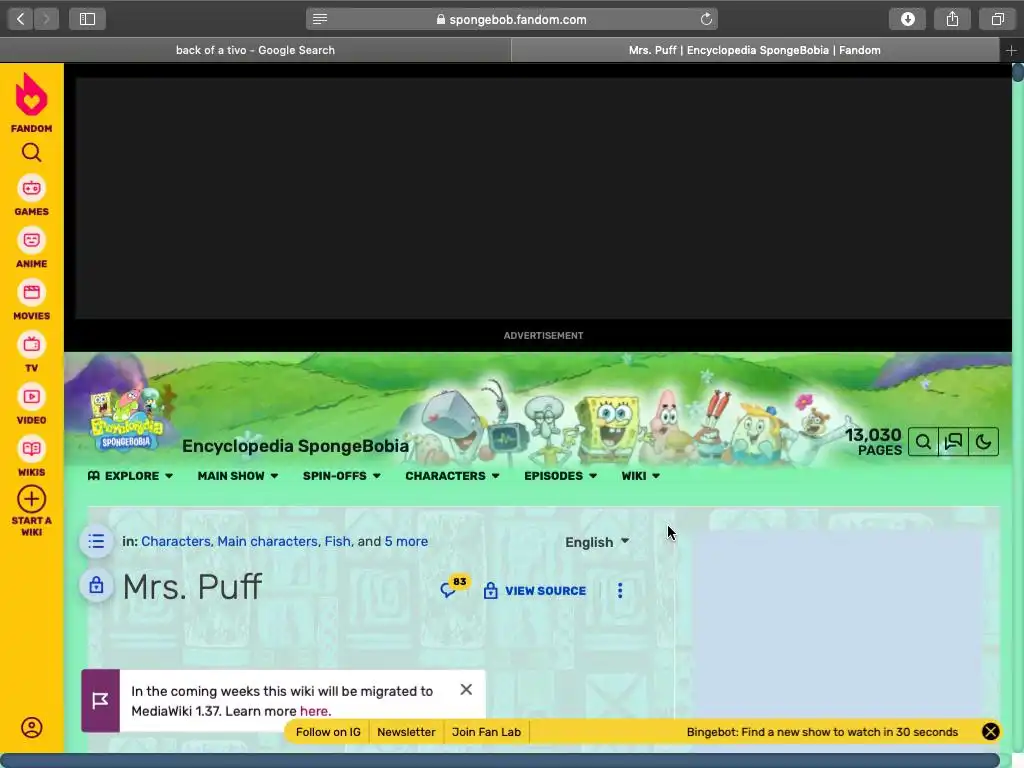Viewport: 1024px width, 768px height.
Task: Click the page protection lock icon
Action: [x=96, y=584]
